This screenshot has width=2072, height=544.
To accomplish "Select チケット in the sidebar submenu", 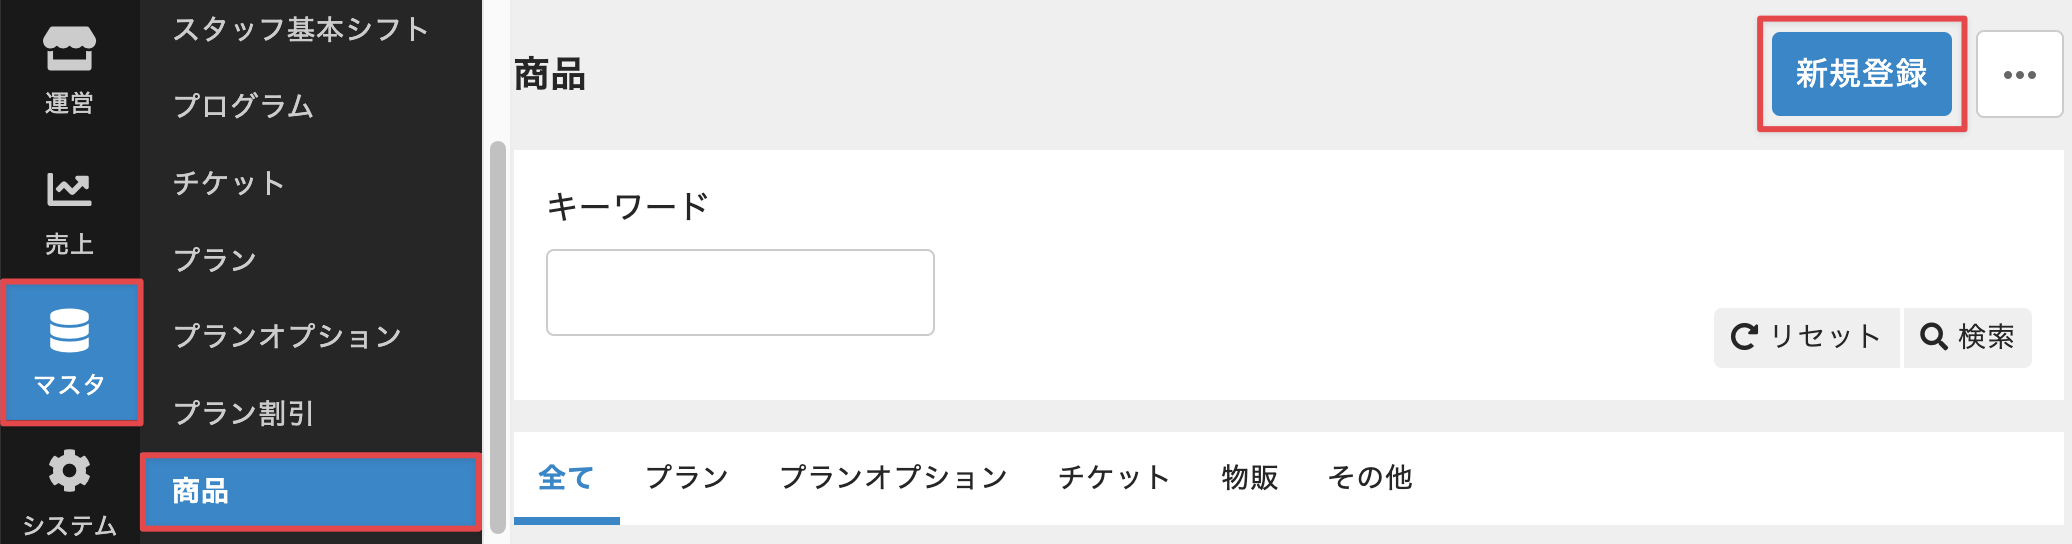I will 229,183.
